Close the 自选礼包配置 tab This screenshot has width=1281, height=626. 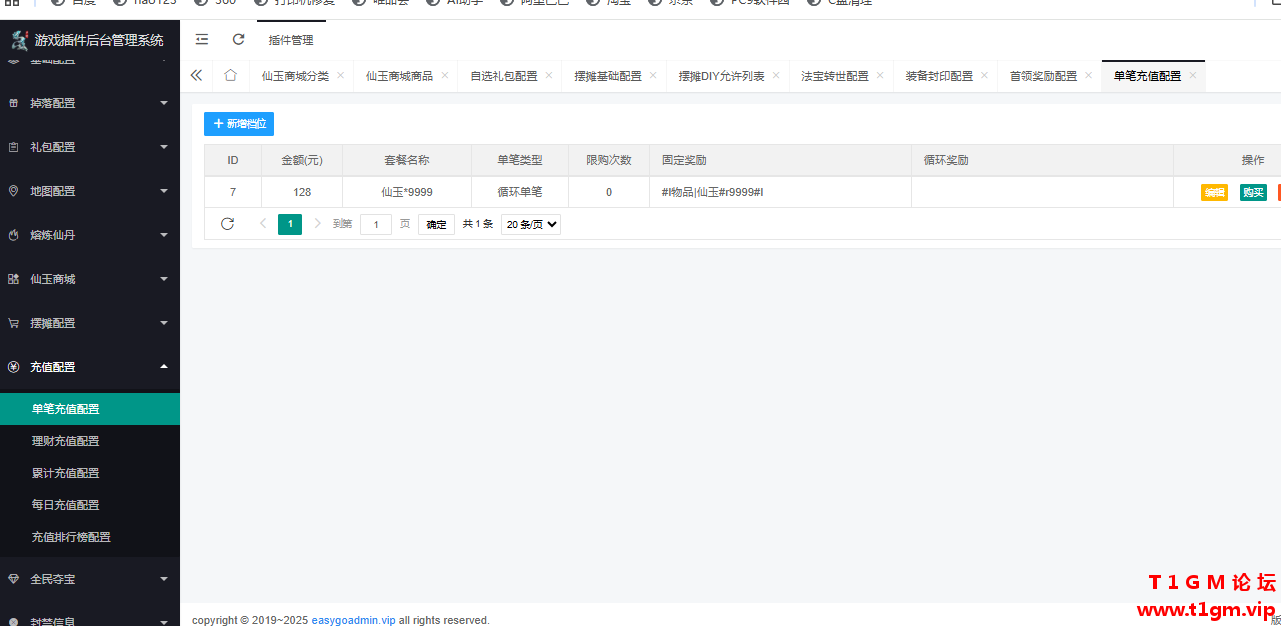548,75
